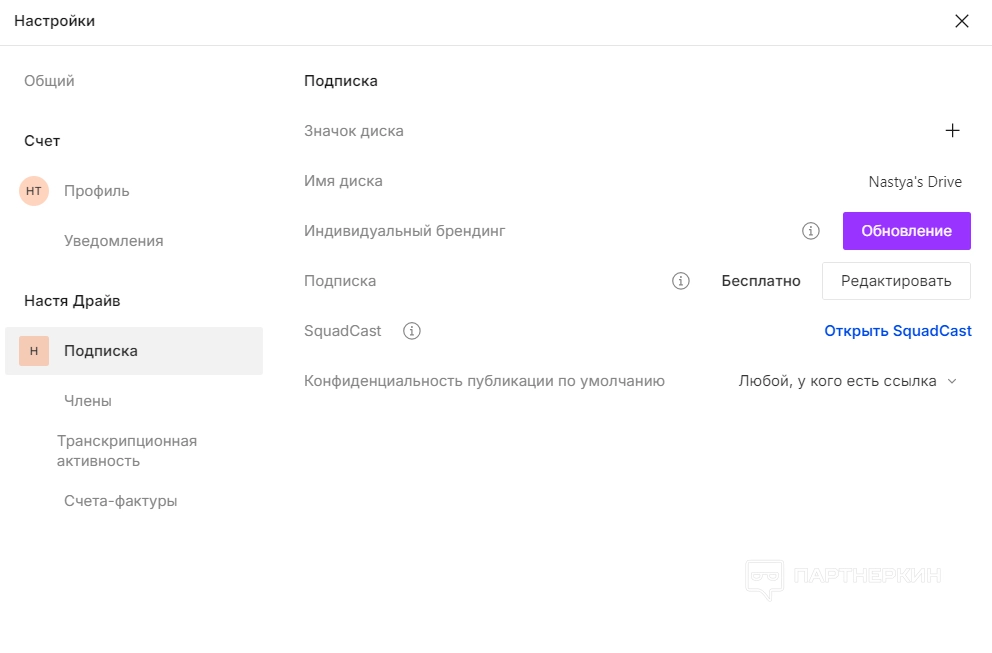
Task: Open Уведомления settings
Action: click(114, 241)
